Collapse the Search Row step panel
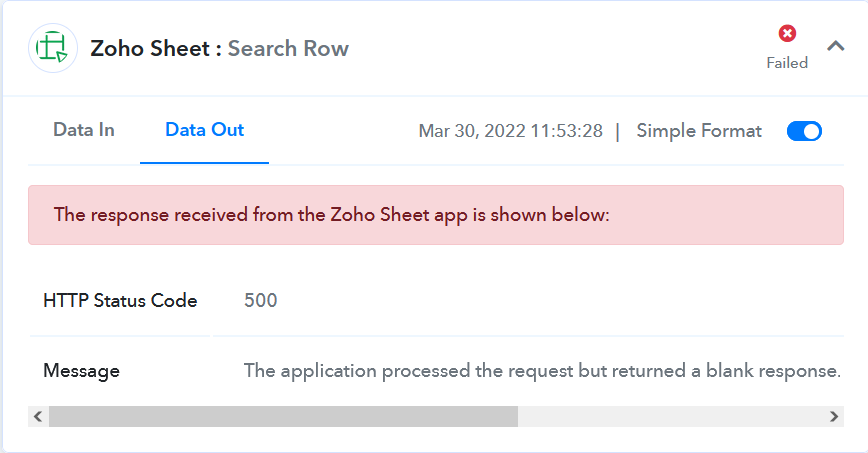Image resolution: width=868 pixels, height=453 pixels. click(835, 46)
